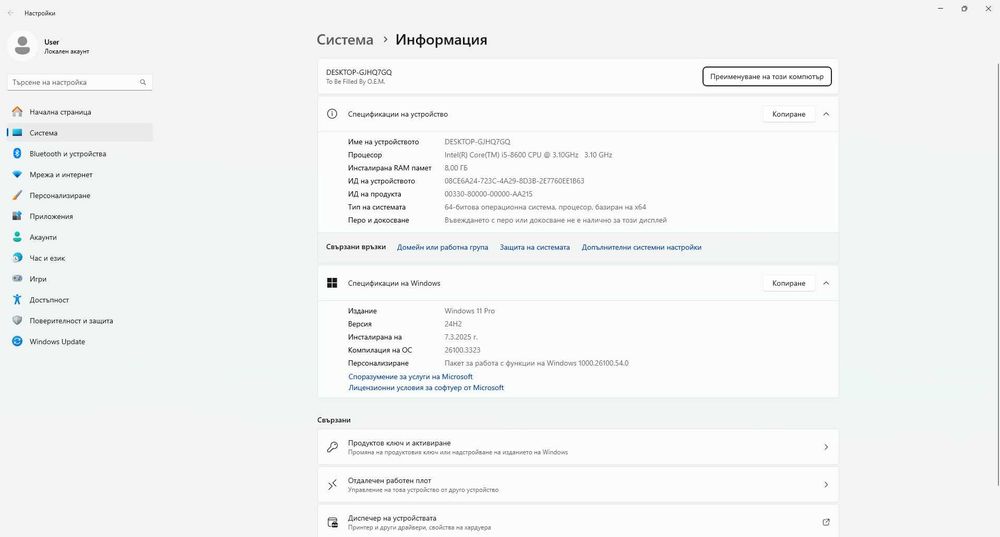
Task: Click the Игри controller icon
Action: 17,279
